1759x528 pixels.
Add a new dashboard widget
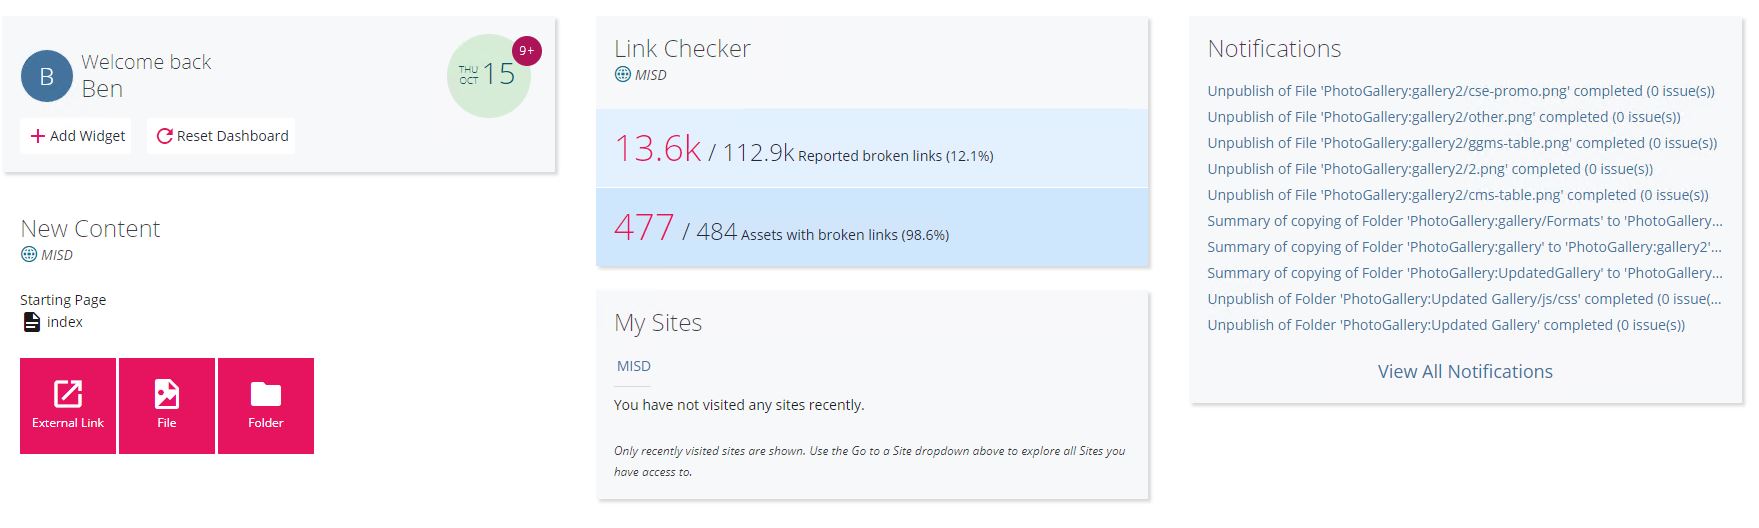[x=77, y=136]
